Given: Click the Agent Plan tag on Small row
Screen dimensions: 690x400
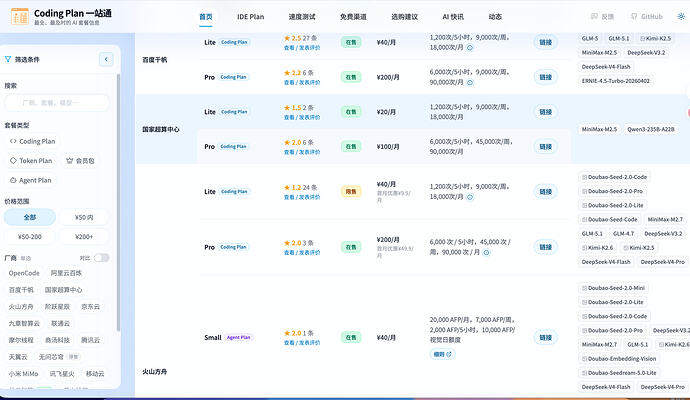Looking at the screenshot, I should (239, 338).
